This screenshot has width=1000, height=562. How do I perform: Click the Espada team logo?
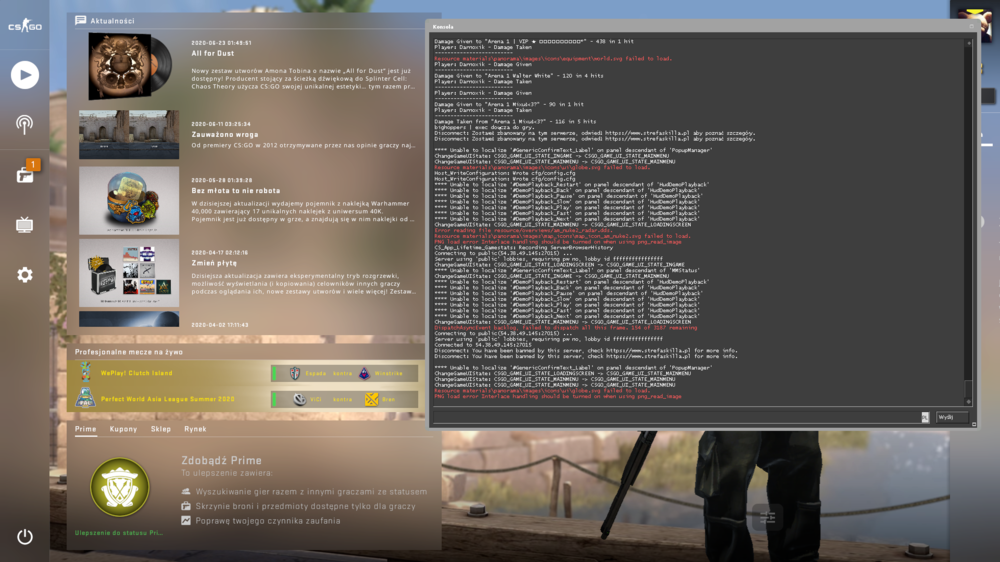[295, 373]
